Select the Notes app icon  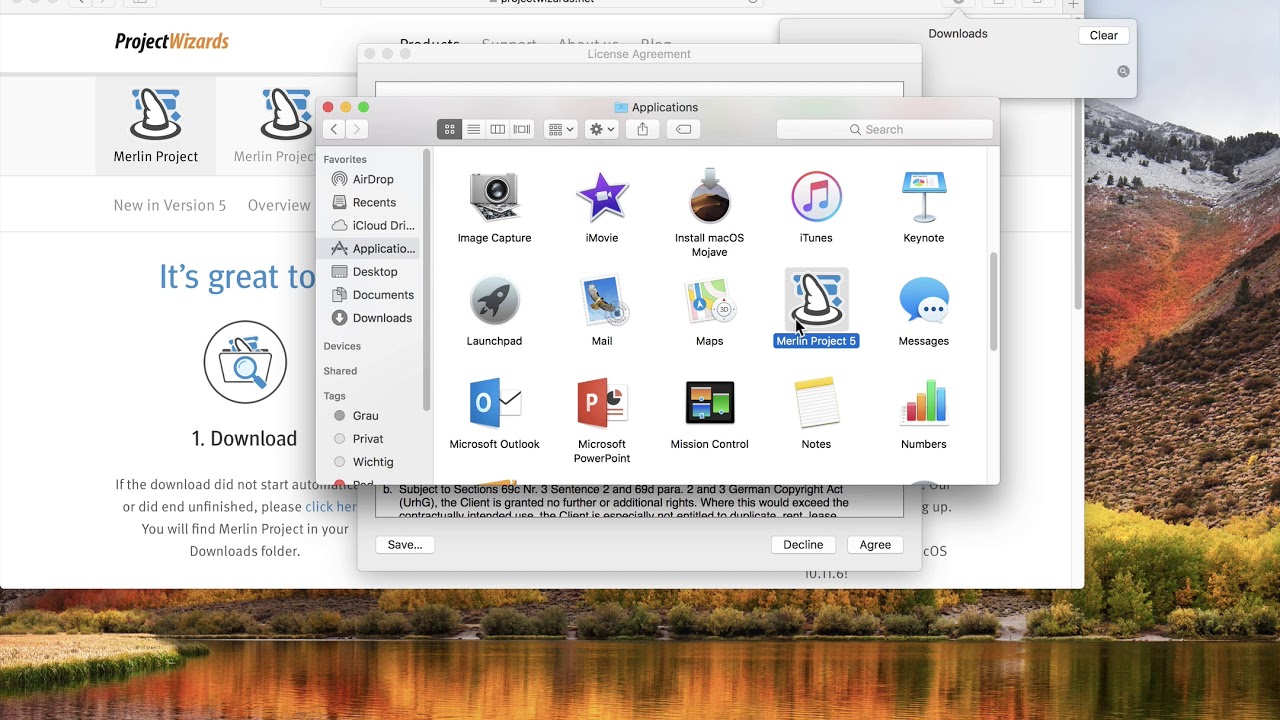click(816, 403)
